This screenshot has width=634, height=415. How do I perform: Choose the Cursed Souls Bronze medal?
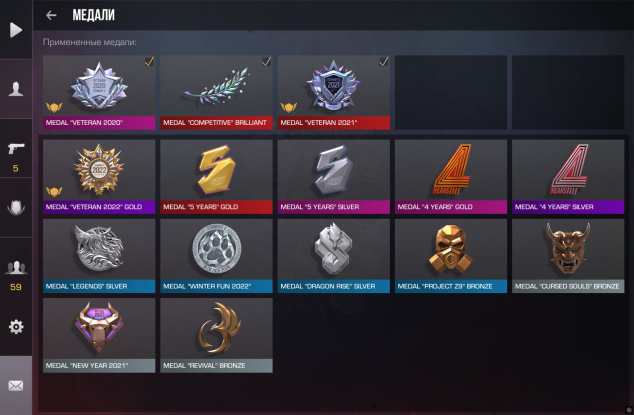point(568,256)
